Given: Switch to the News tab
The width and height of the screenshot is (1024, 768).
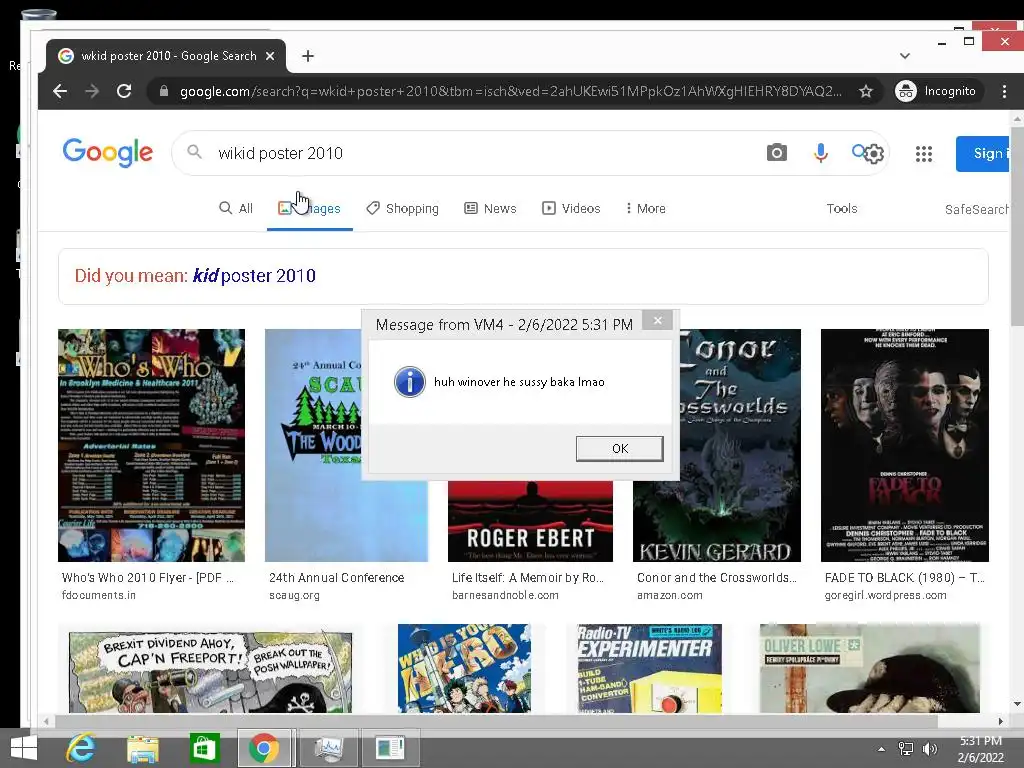Looking at the screenshot, I should (x=490, y=208).
